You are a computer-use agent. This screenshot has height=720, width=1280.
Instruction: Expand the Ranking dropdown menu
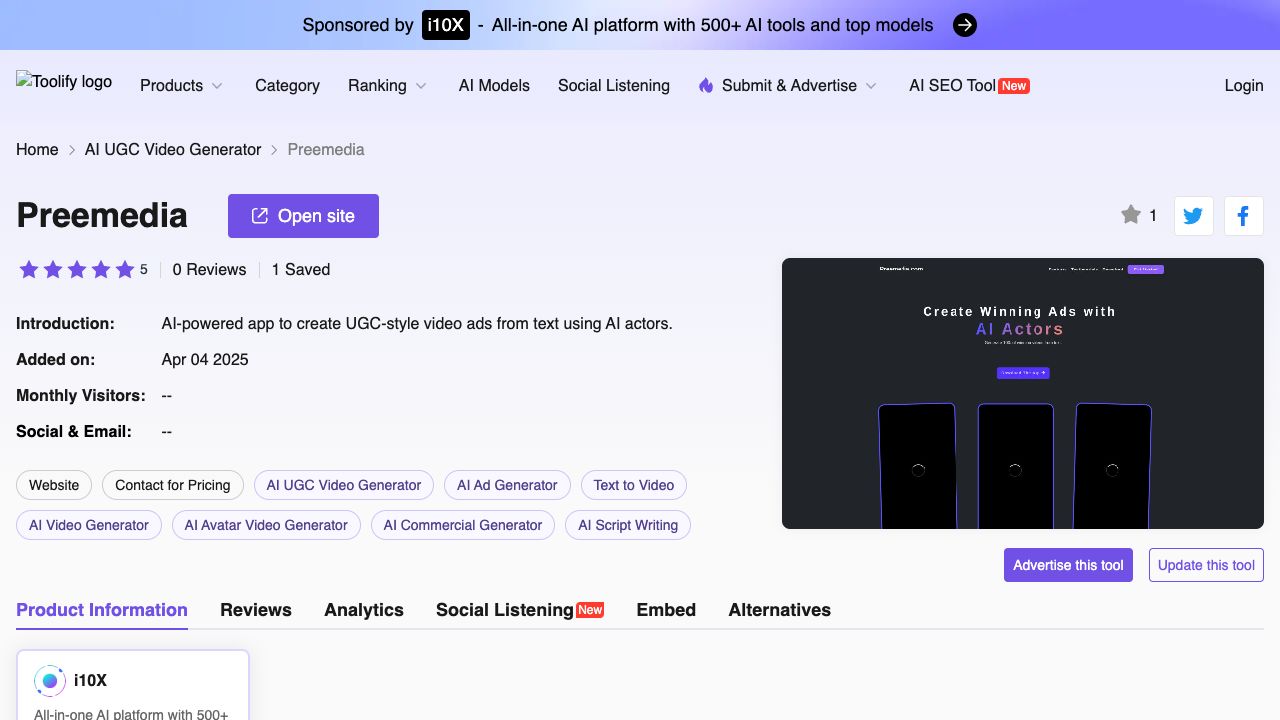pos(387,86)
